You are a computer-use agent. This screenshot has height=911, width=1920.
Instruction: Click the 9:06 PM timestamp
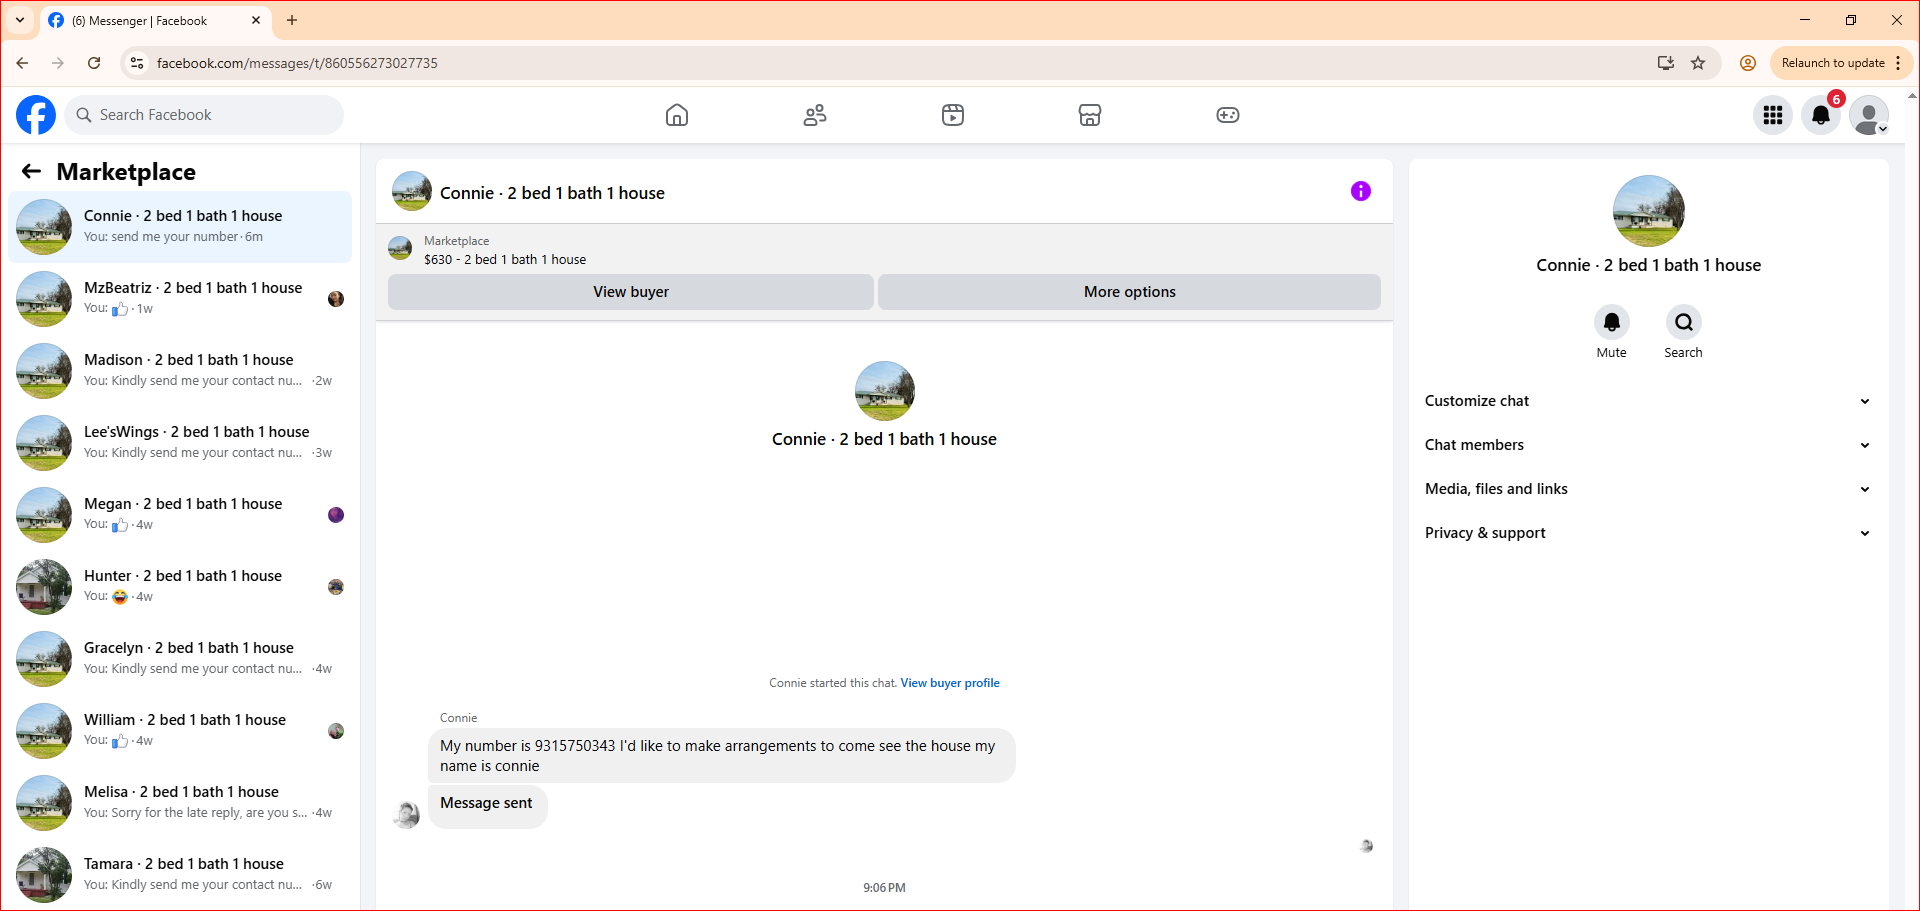coord(884,888)
